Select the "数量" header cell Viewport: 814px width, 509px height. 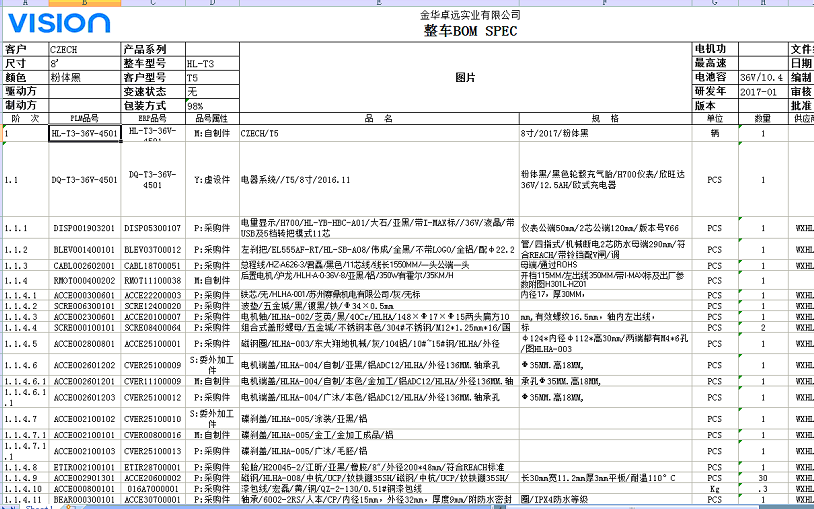click(763, 118)
